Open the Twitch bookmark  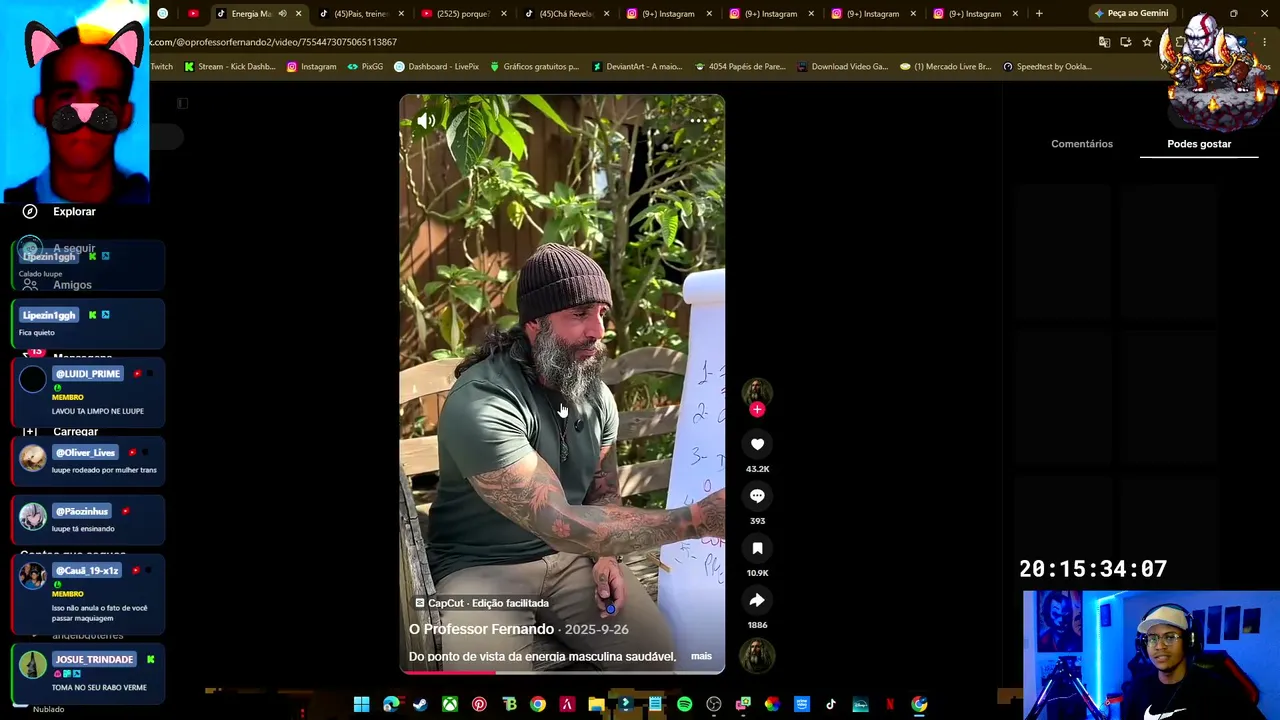[161, 67]
